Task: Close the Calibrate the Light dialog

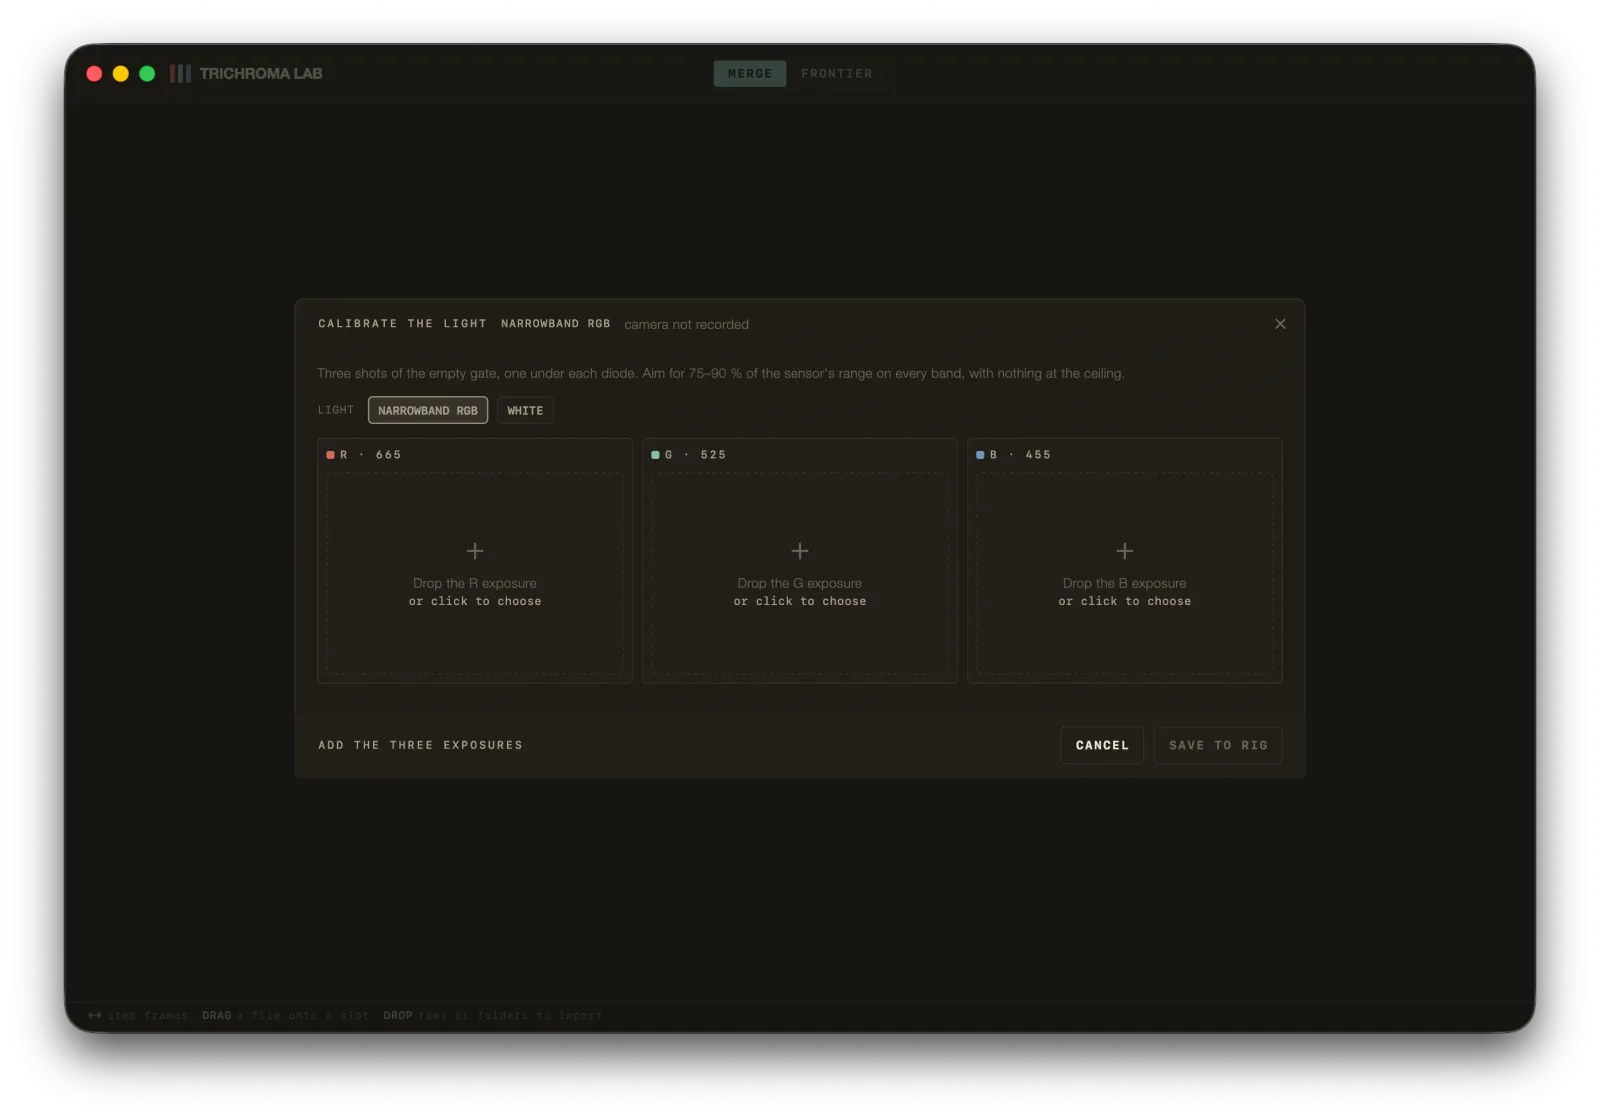Action: click(x=1280, y=324)
